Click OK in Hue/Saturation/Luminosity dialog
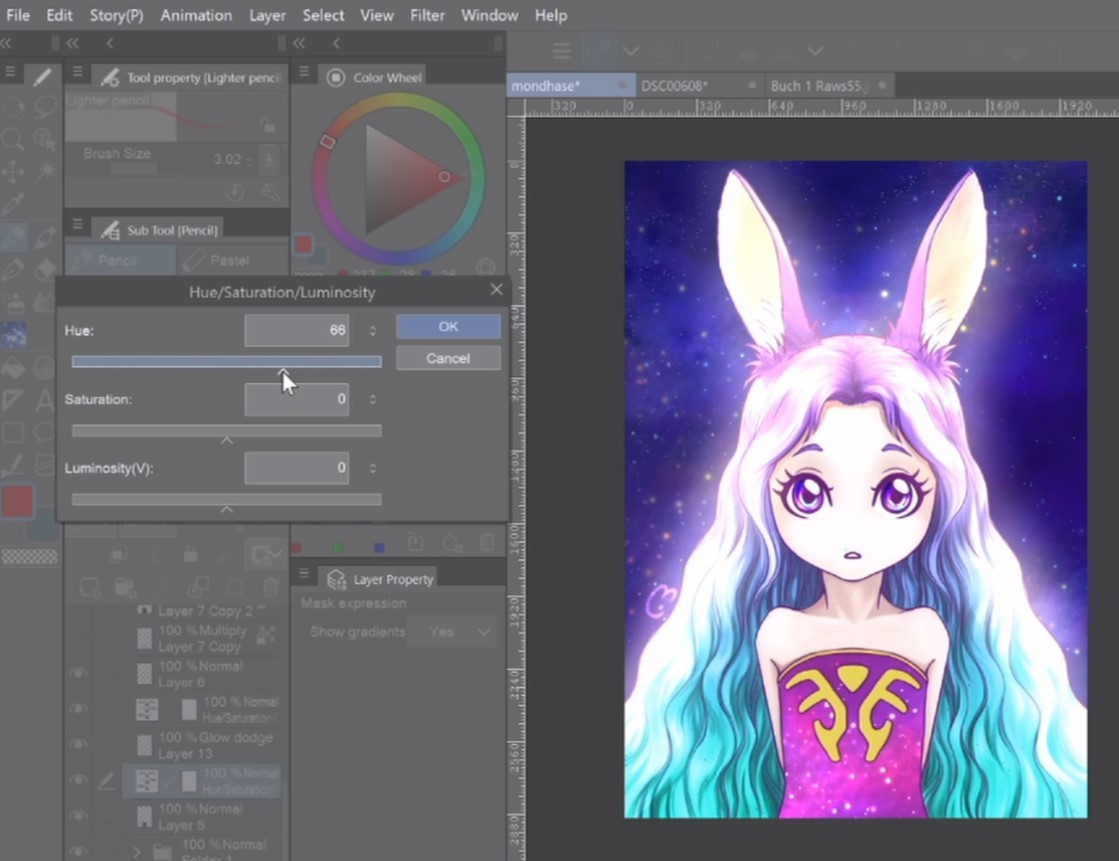The width and height of the screenshot is (1119, 861). 448,327
